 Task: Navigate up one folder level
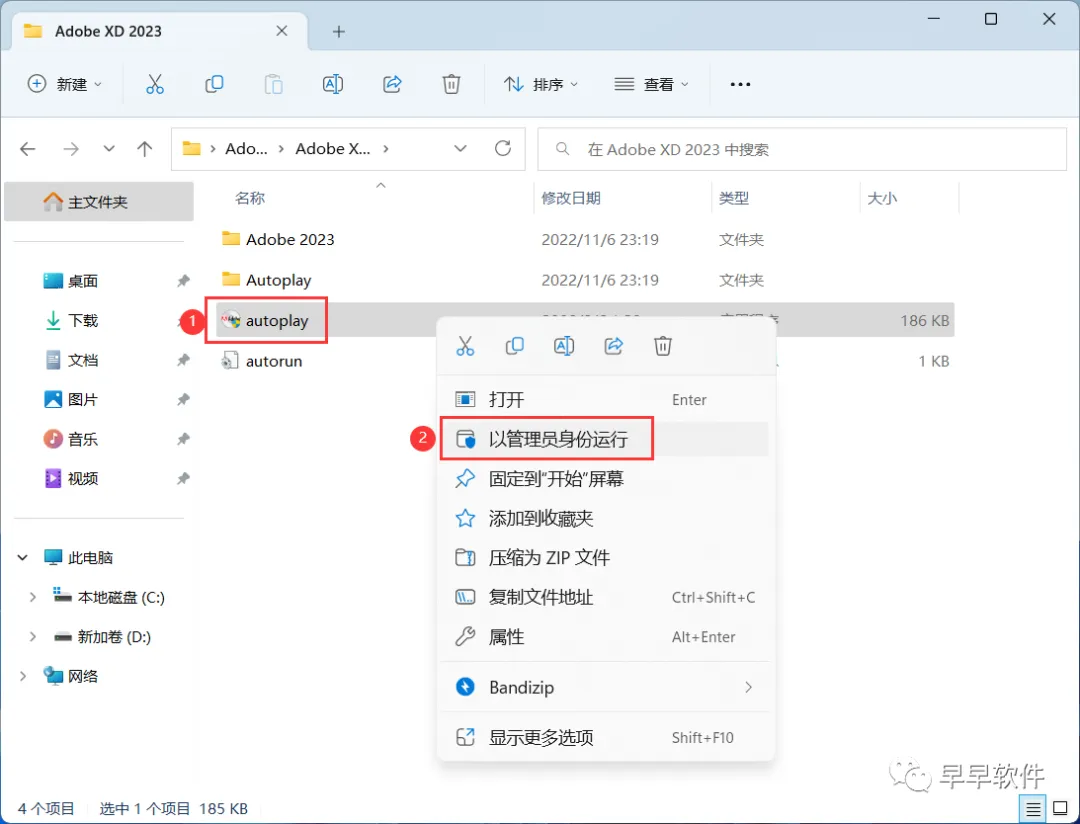[x=145, y=149]
